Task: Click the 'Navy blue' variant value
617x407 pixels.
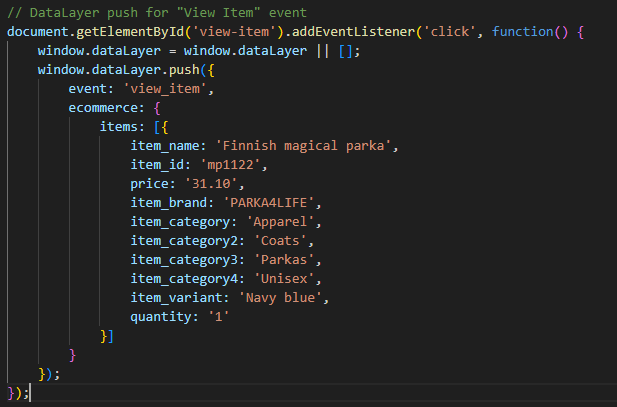Action: (x=281, y=298)
